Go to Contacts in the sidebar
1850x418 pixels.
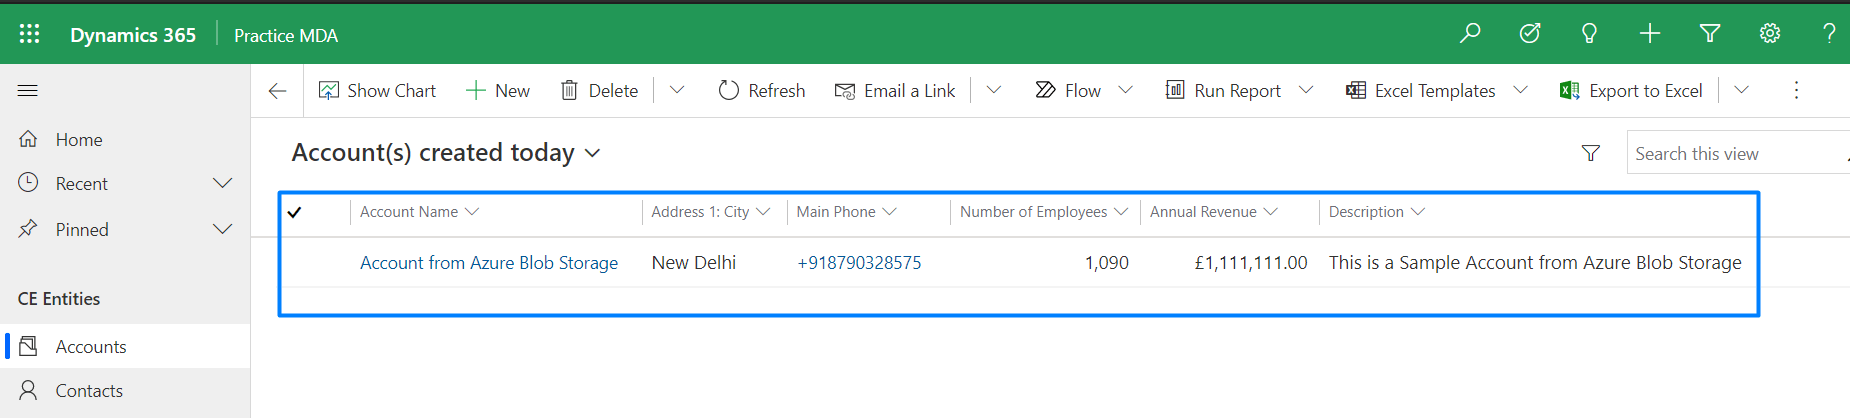[89, 391]
